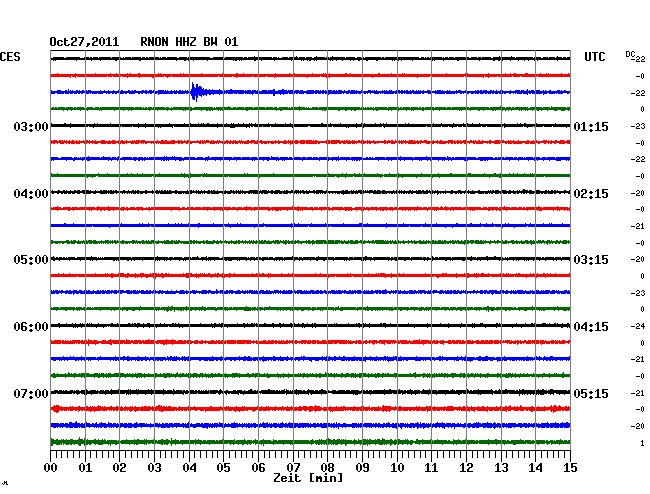Viewport: 650px width, 494px height.
Task: Click the 01 minute axis label
Action: [x=85, y=468]
